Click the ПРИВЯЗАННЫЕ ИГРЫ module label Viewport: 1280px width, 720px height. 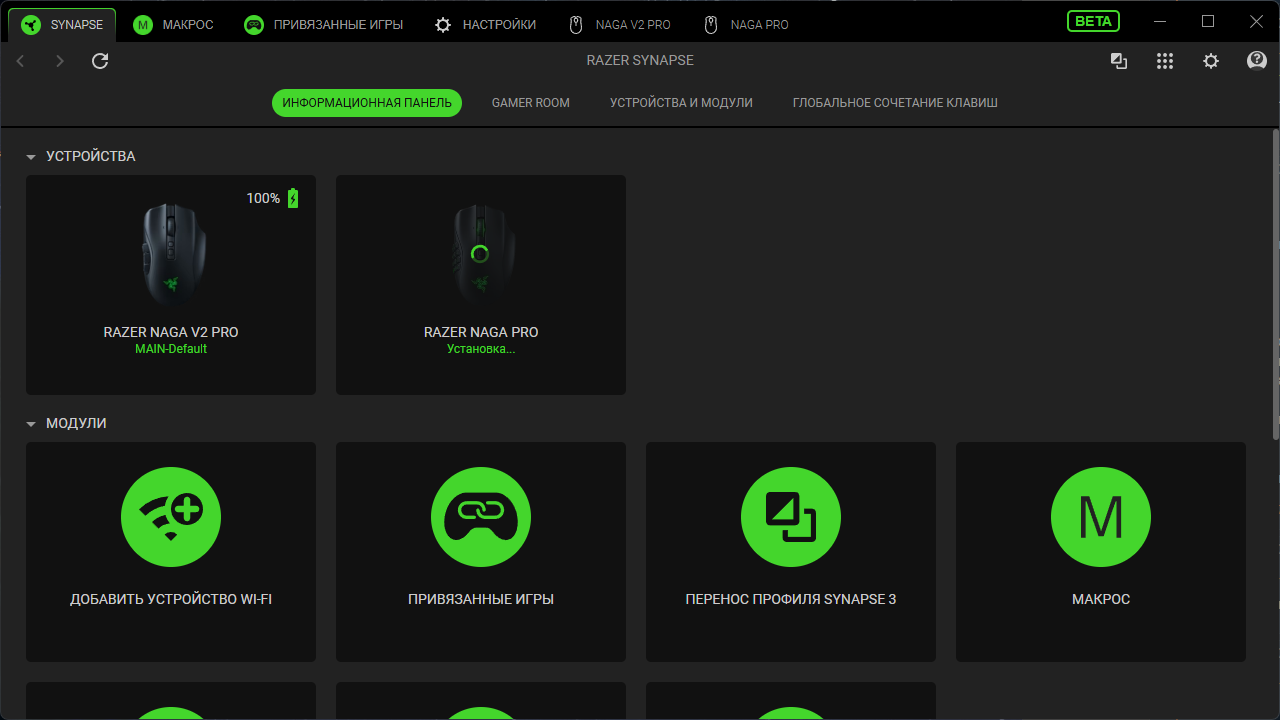pyautogui.click(x=481, y=600)
